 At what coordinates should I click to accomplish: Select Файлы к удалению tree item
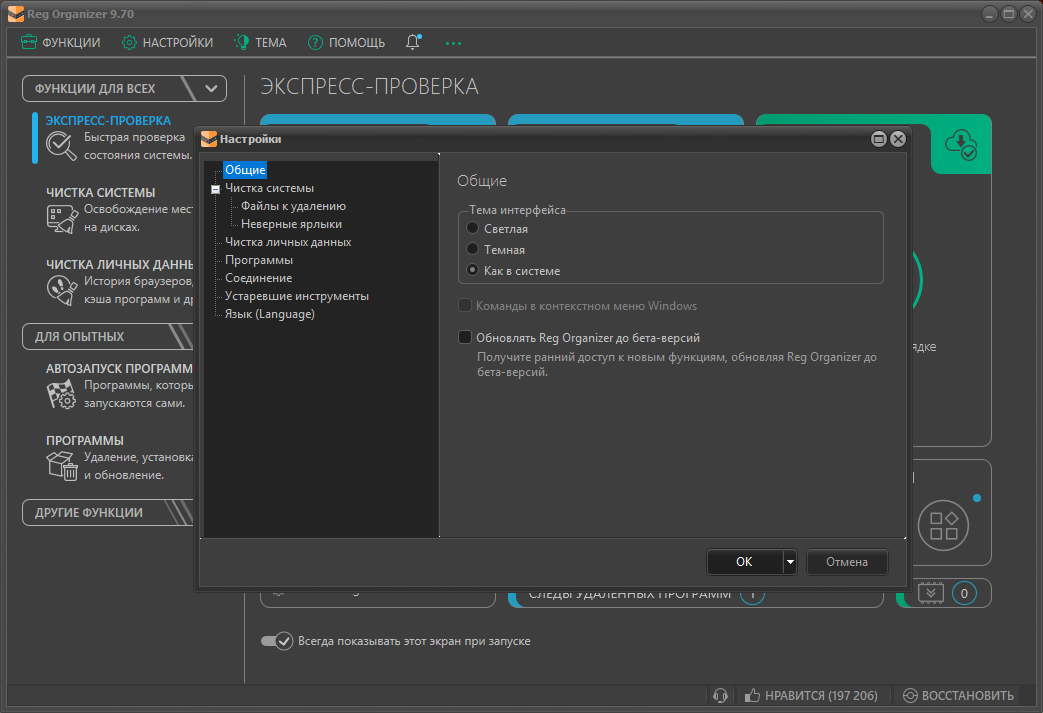click(x=293, y=206)
